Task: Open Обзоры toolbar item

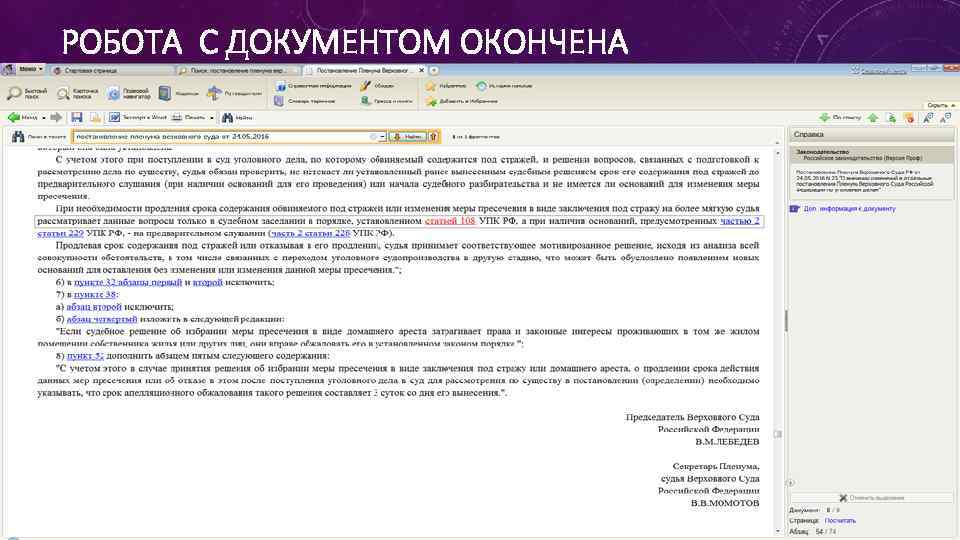Action: click(x=378, y=86)
